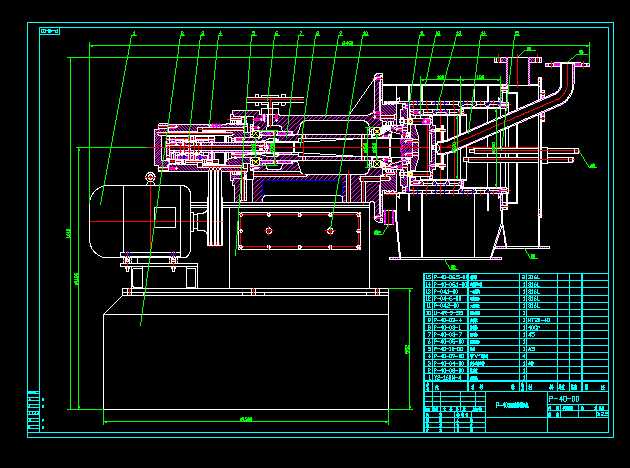Click part number P-40-03-7 in parts list

click(x=448, y=335)
